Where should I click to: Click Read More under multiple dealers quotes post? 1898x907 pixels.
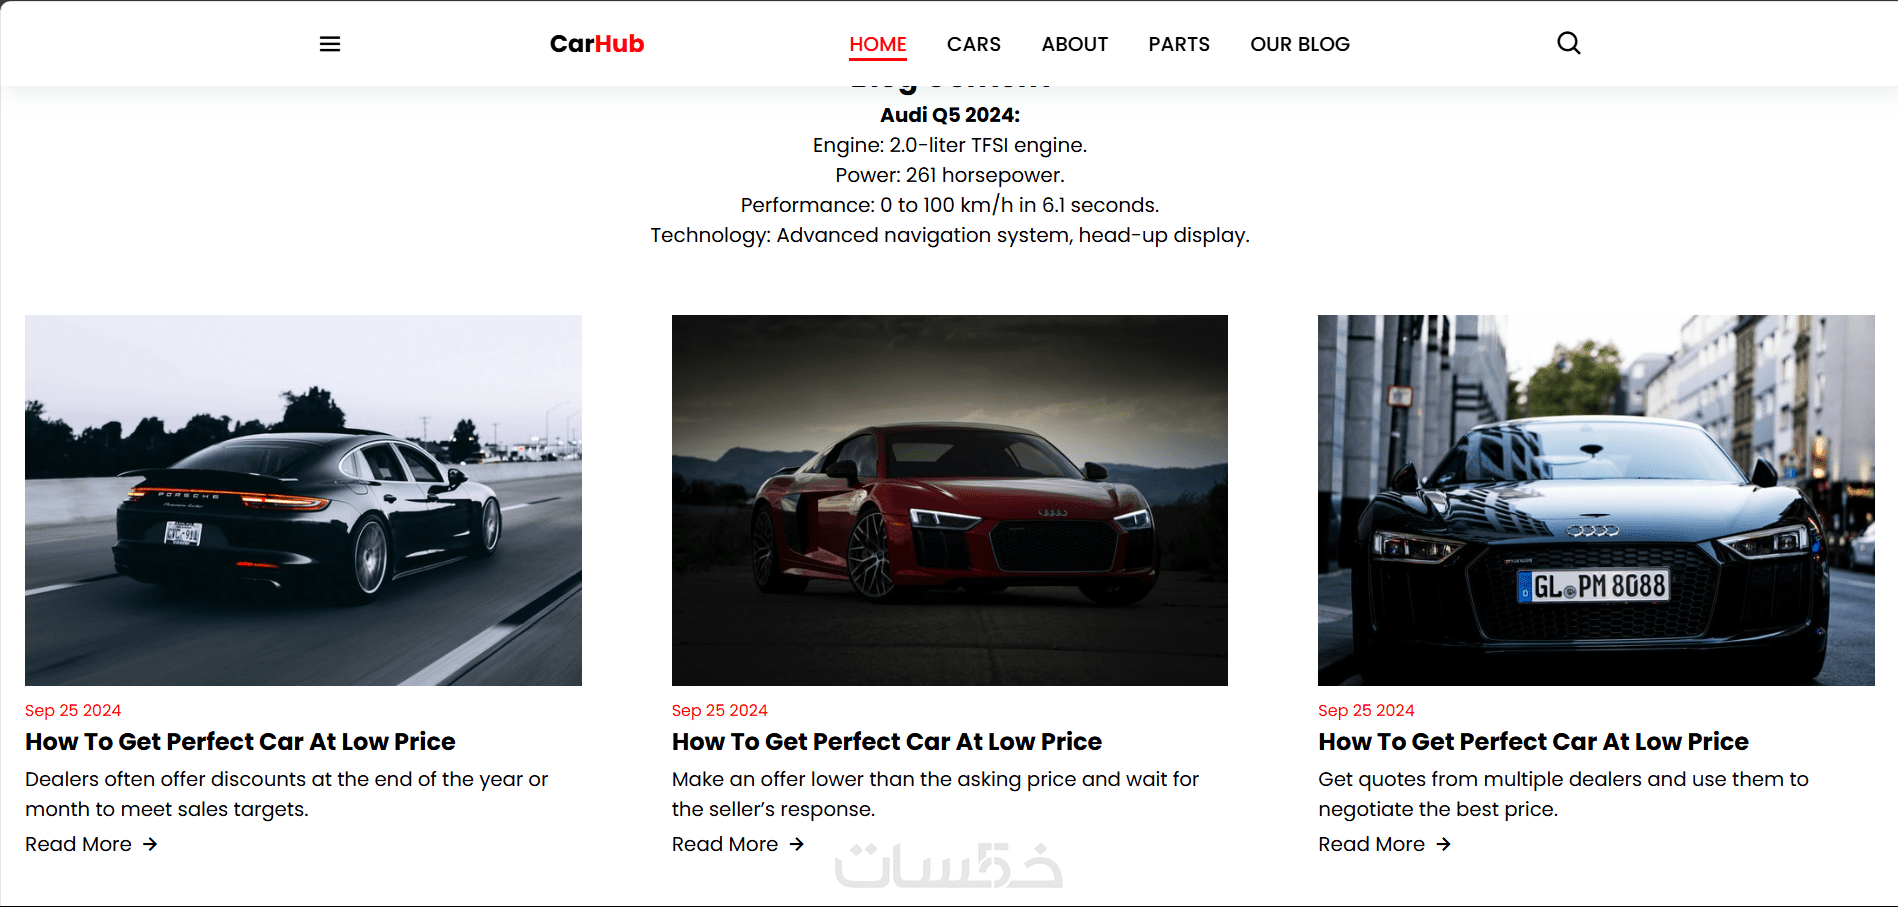[x=1371, y=844]
